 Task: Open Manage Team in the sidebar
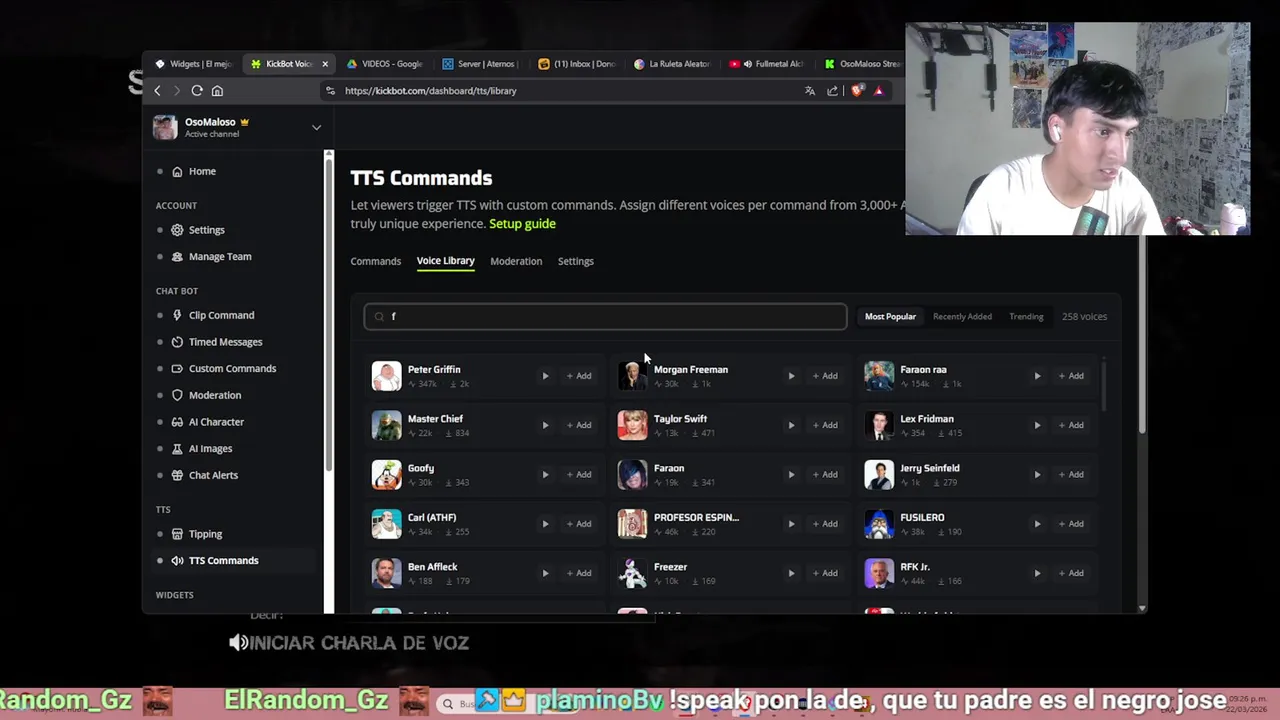click(x=220, y=257)
